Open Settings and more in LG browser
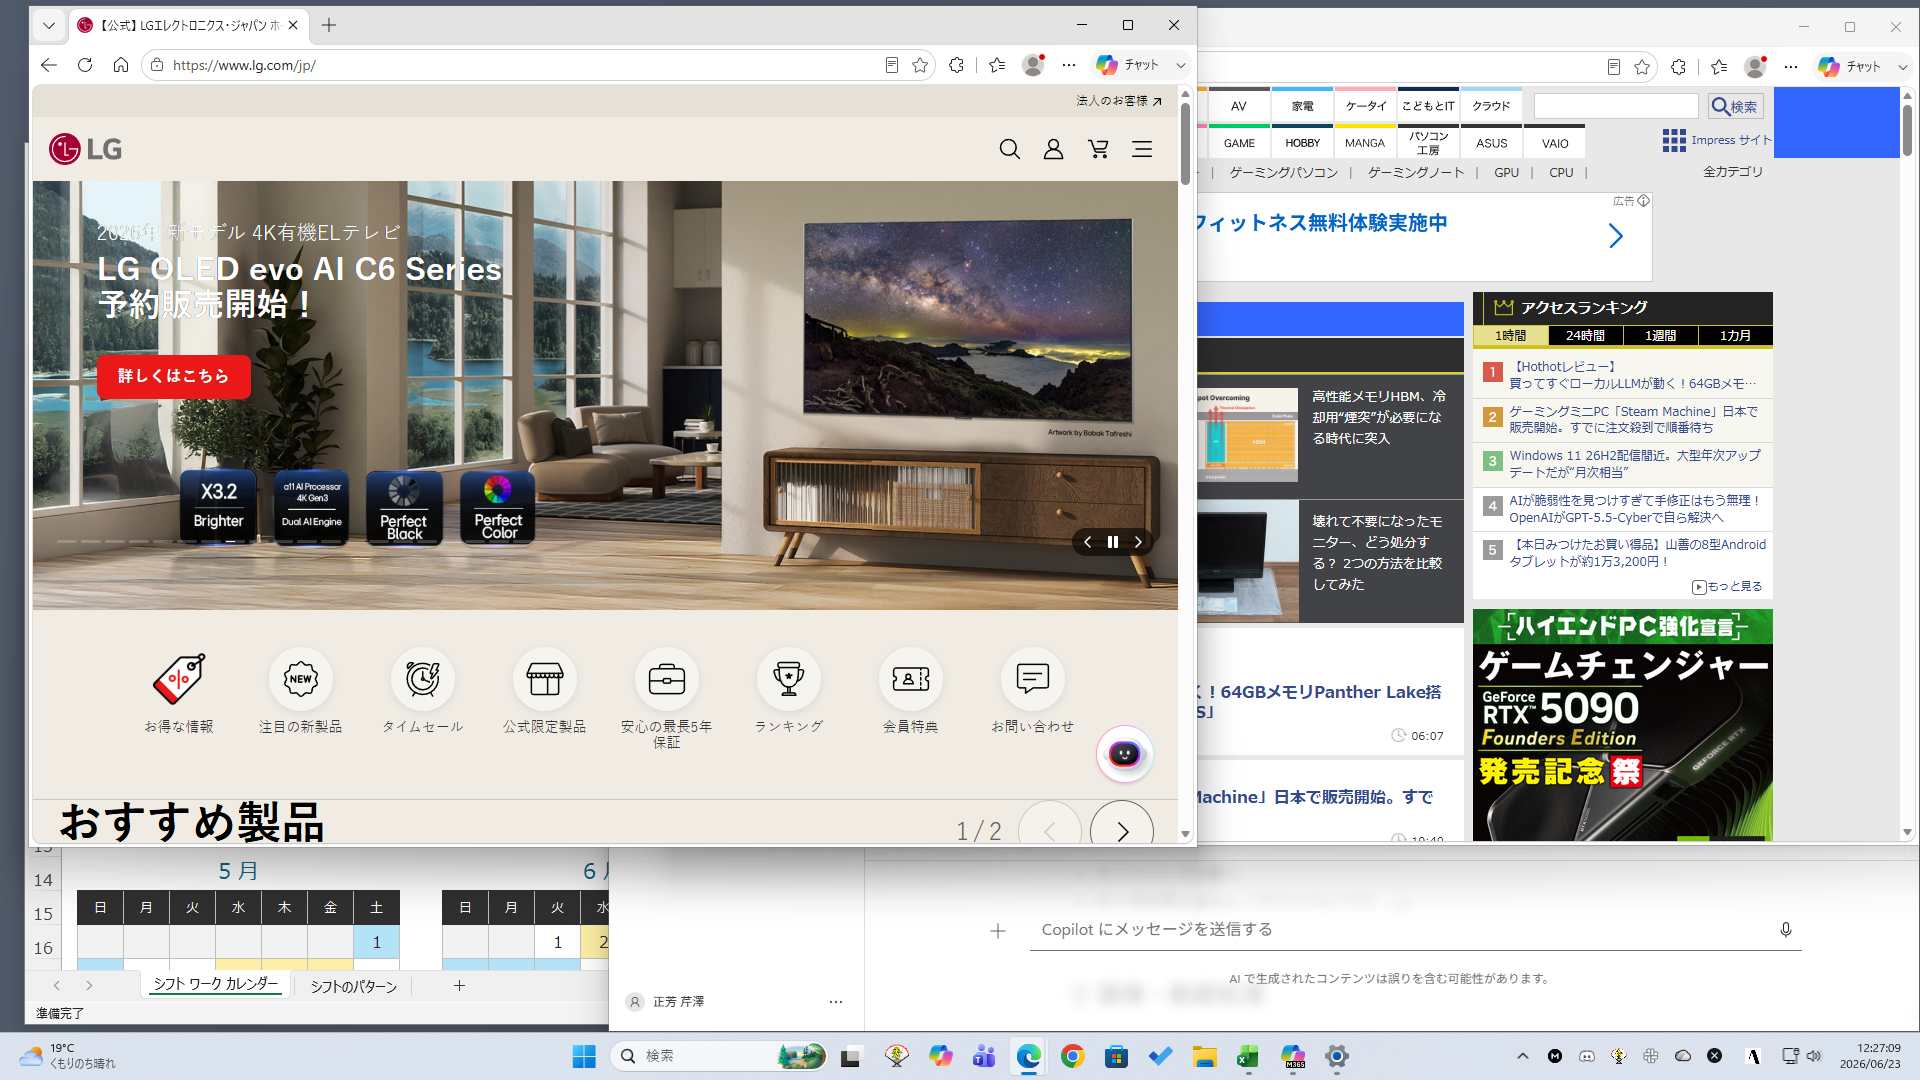 pos(1069,65)
